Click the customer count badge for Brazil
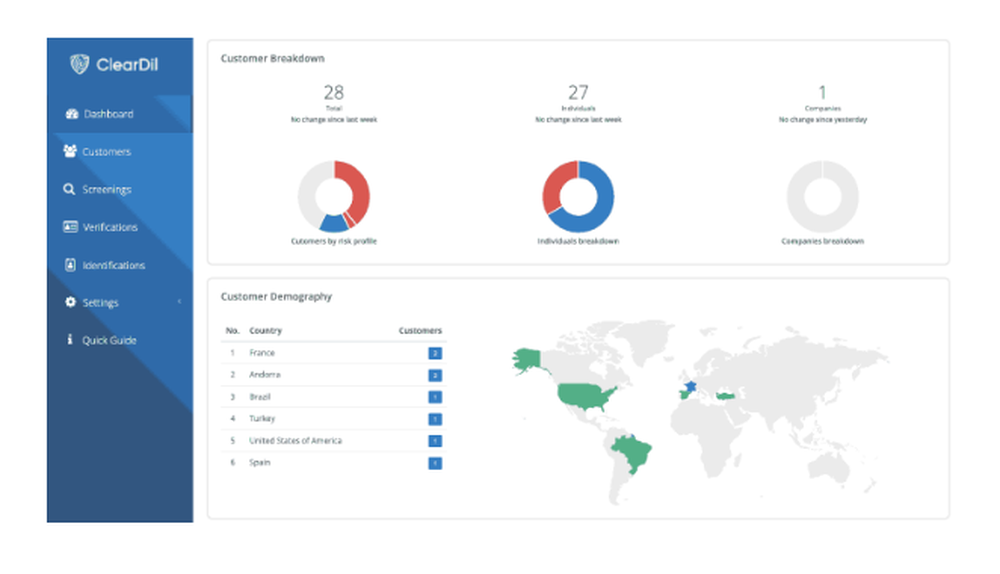Image resolution: width=1000 pixels, height=574 pixels. pos(435,397)
